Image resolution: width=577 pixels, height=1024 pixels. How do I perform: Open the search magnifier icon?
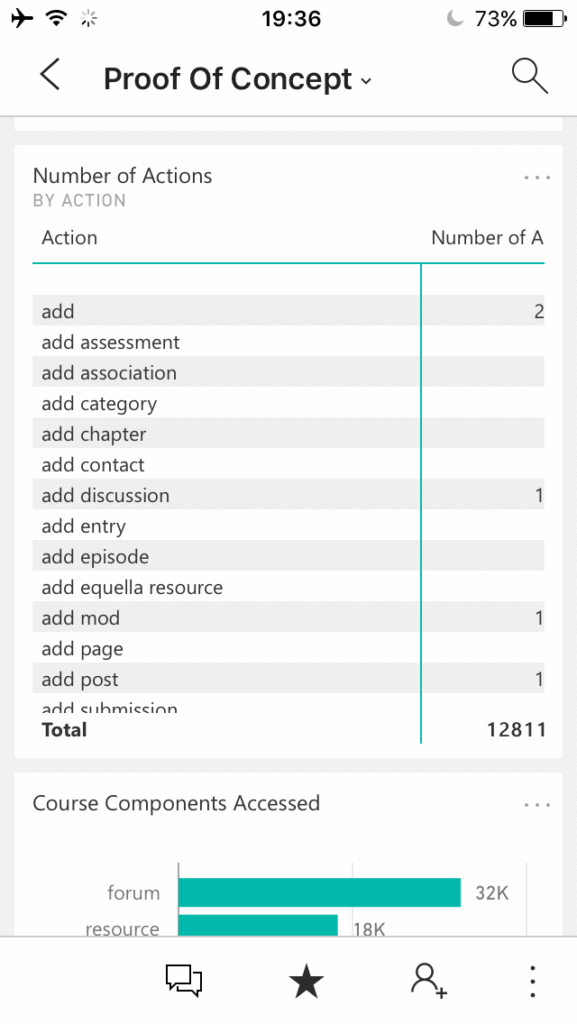(x=529, y=76)
